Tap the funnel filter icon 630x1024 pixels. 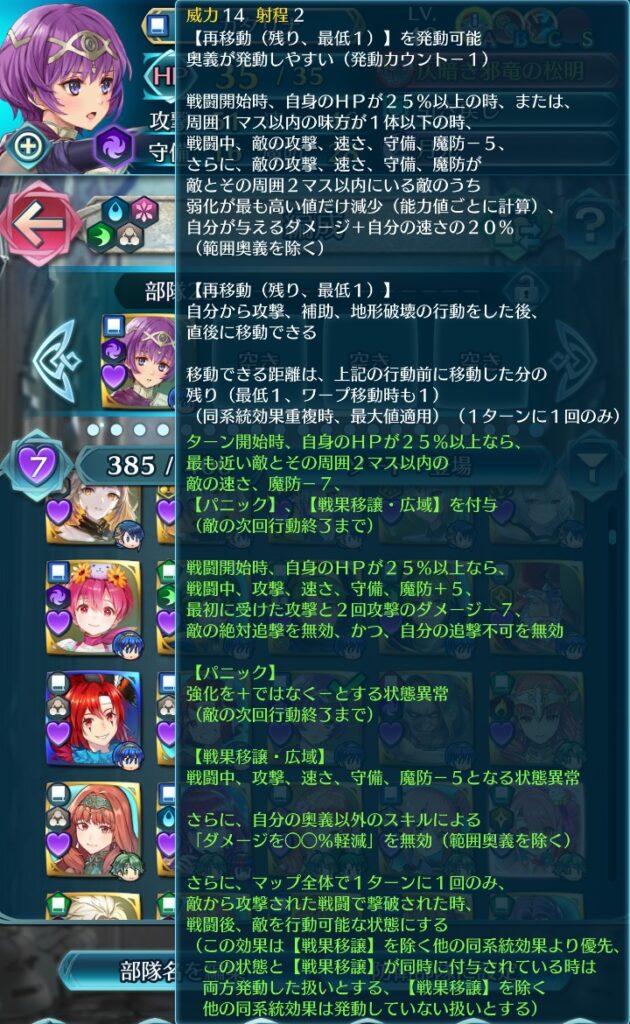[593, 464]
